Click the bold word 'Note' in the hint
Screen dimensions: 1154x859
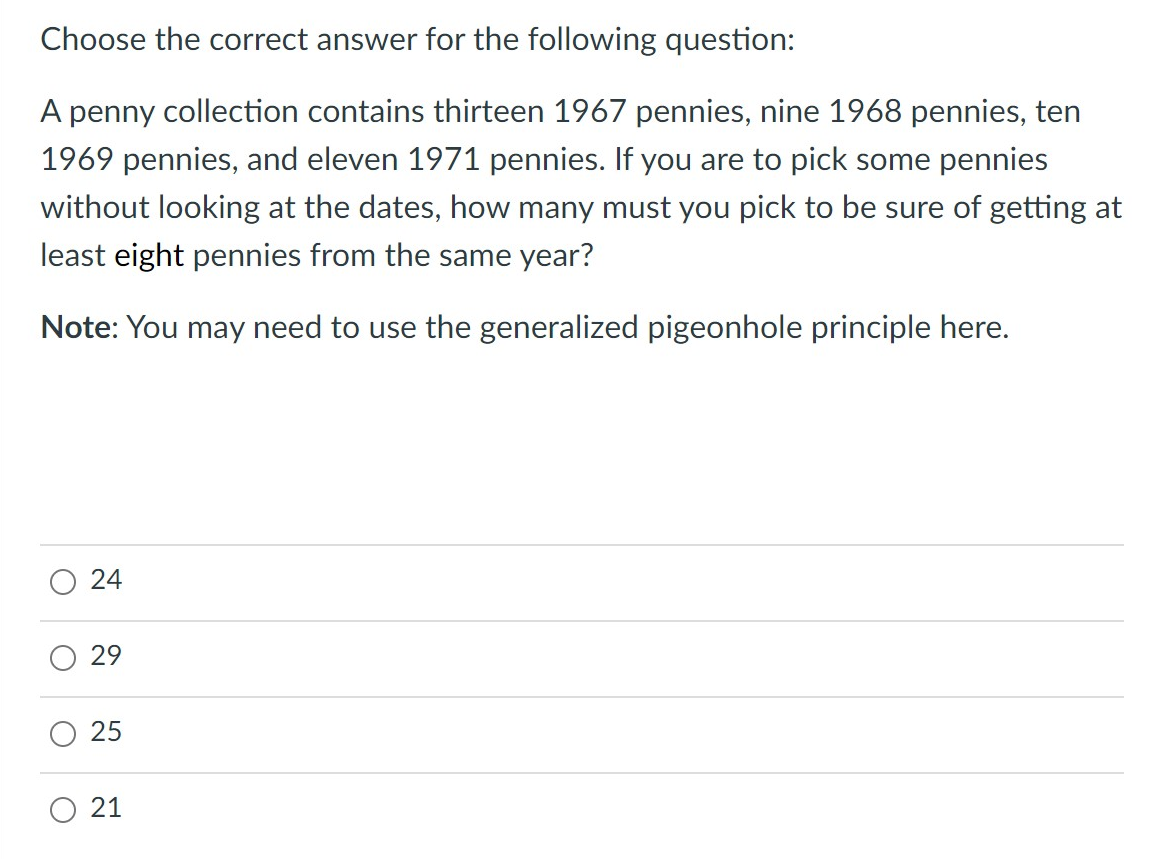point(75,327)
